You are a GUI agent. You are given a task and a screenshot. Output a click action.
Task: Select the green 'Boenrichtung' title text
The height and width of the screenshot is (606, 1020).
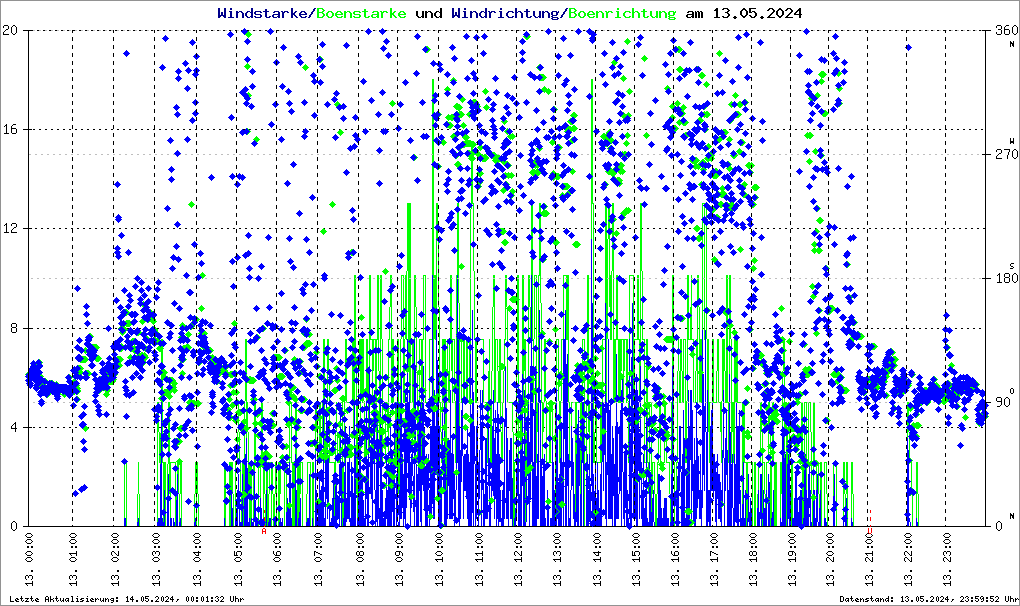[621, 14]
